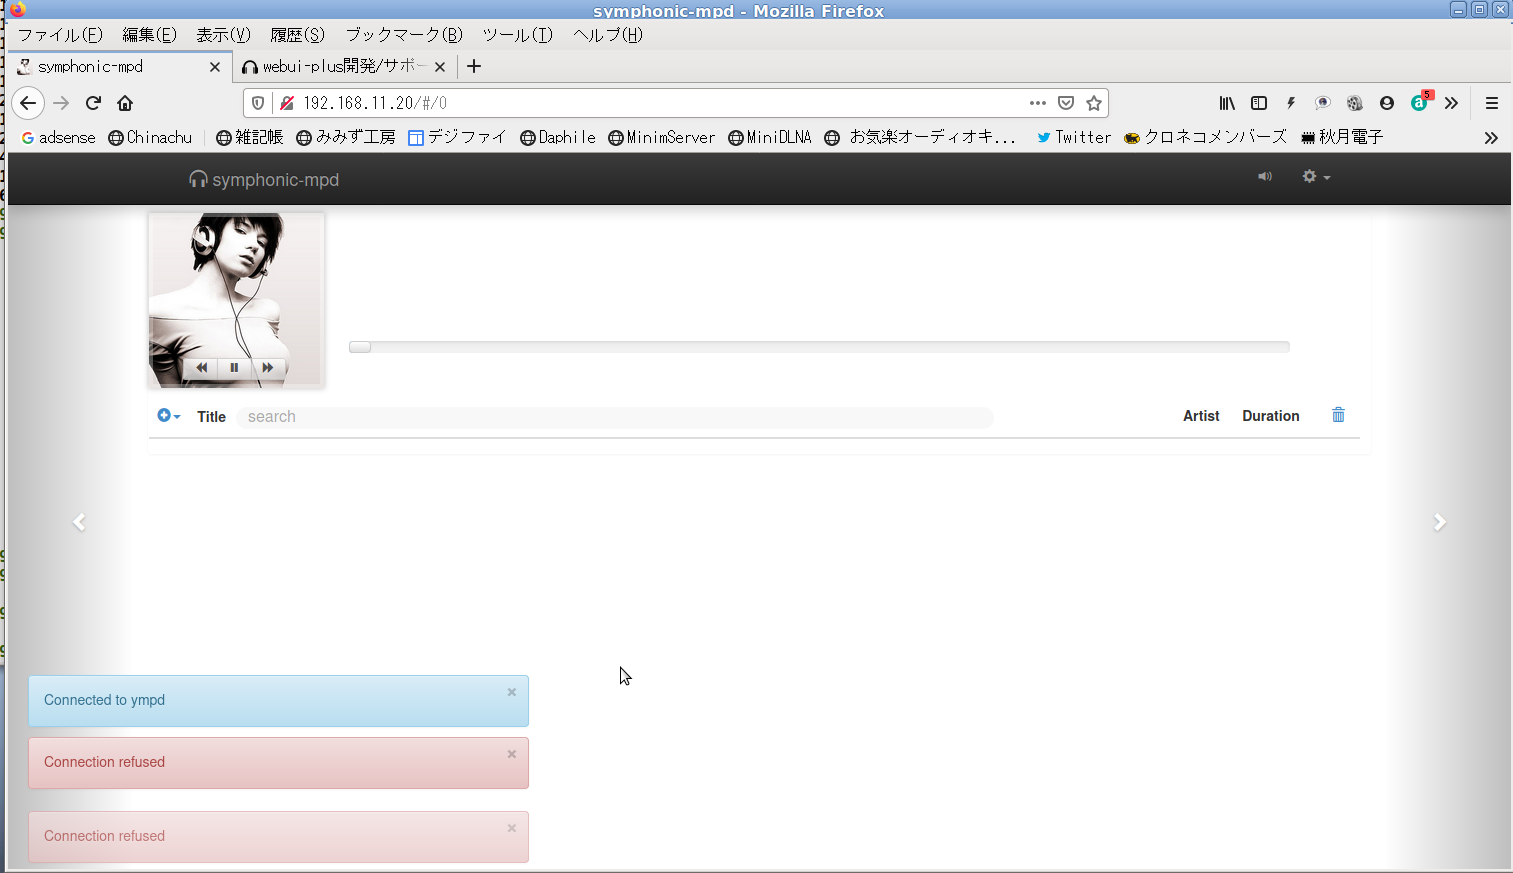Pause playback using pause button
Screen dimensions: 1513x873
pos(234,368)
